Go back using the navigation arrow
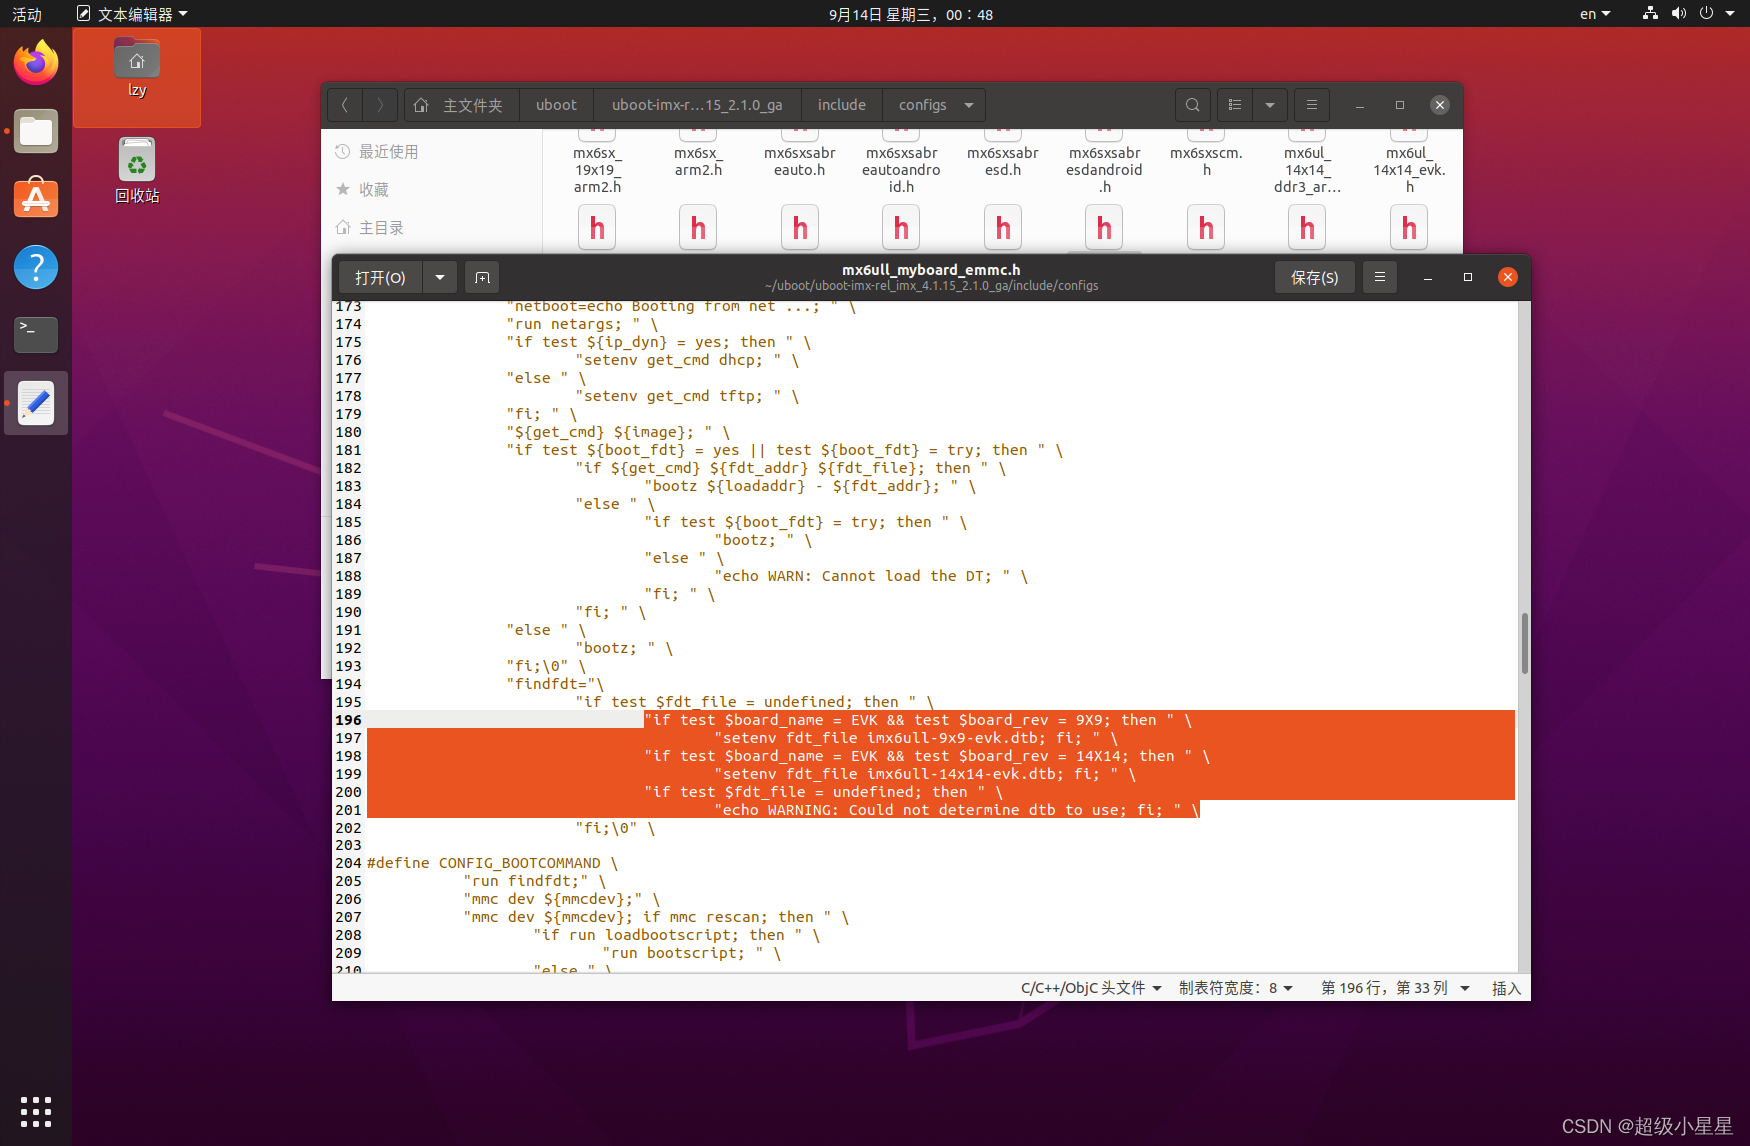Viewport: 1750px width, 1146px height. pos(344,105)
